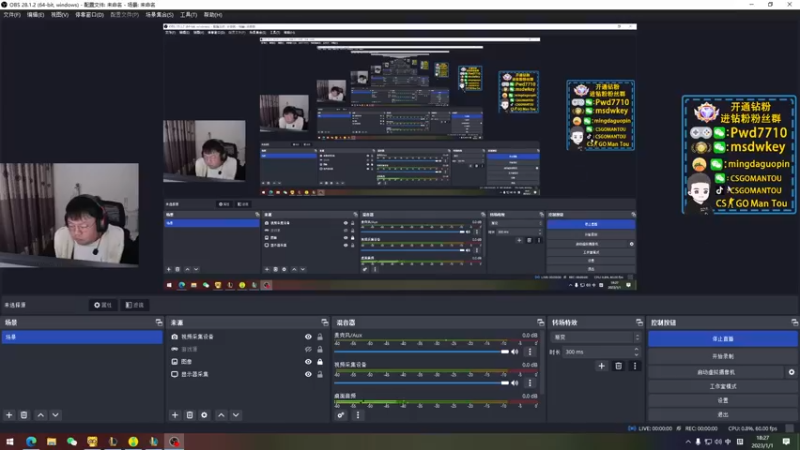This screenshot has height=450, width=800.
Task: Open source 滤镜 filters button
Action: click(x=135, y=305)
